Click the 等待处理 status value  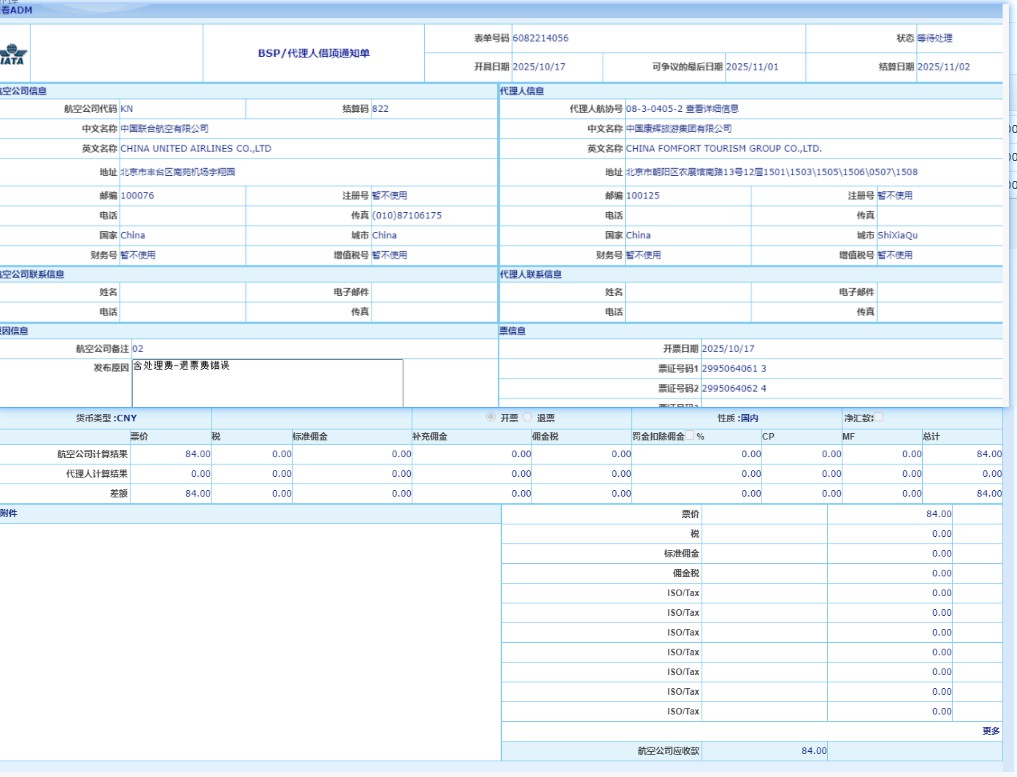934,38
